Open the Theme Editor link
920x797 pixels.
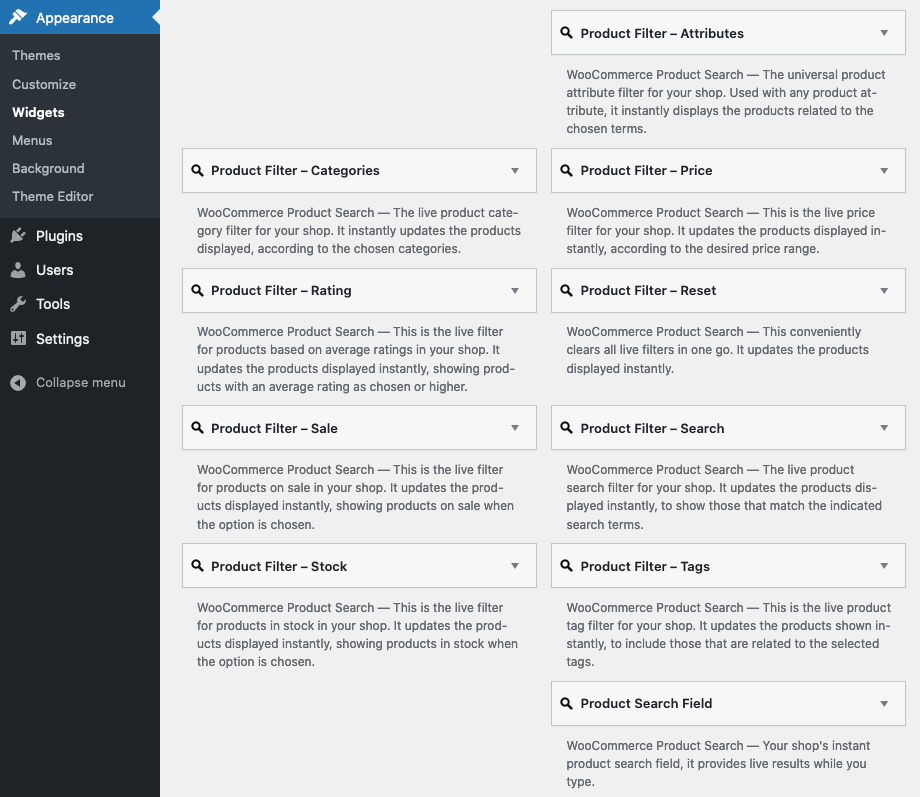point(52,197)
